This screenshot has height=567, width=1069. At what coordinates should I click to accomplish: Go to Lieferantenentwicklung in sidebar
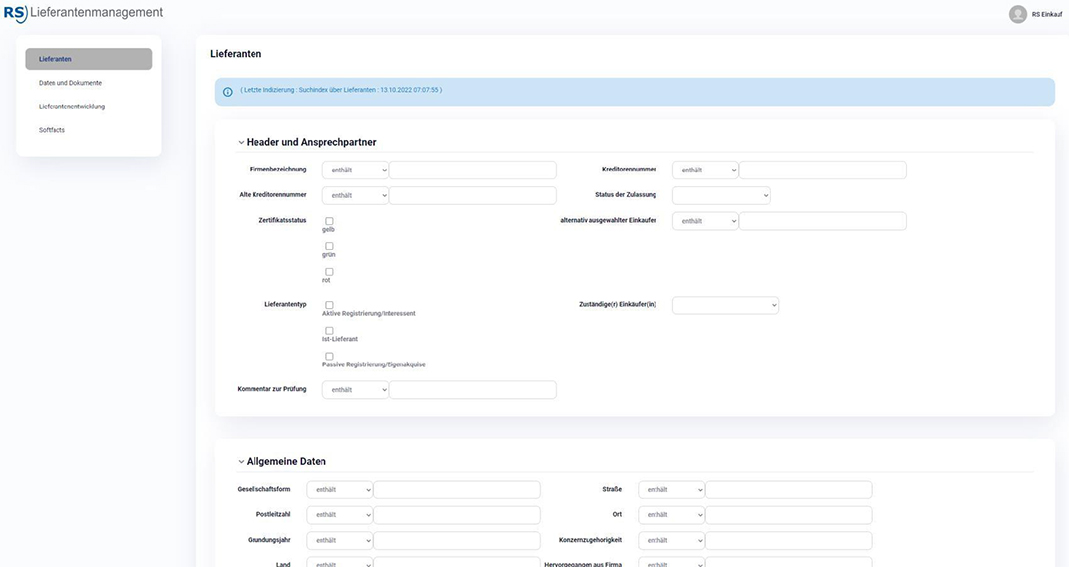72,106
